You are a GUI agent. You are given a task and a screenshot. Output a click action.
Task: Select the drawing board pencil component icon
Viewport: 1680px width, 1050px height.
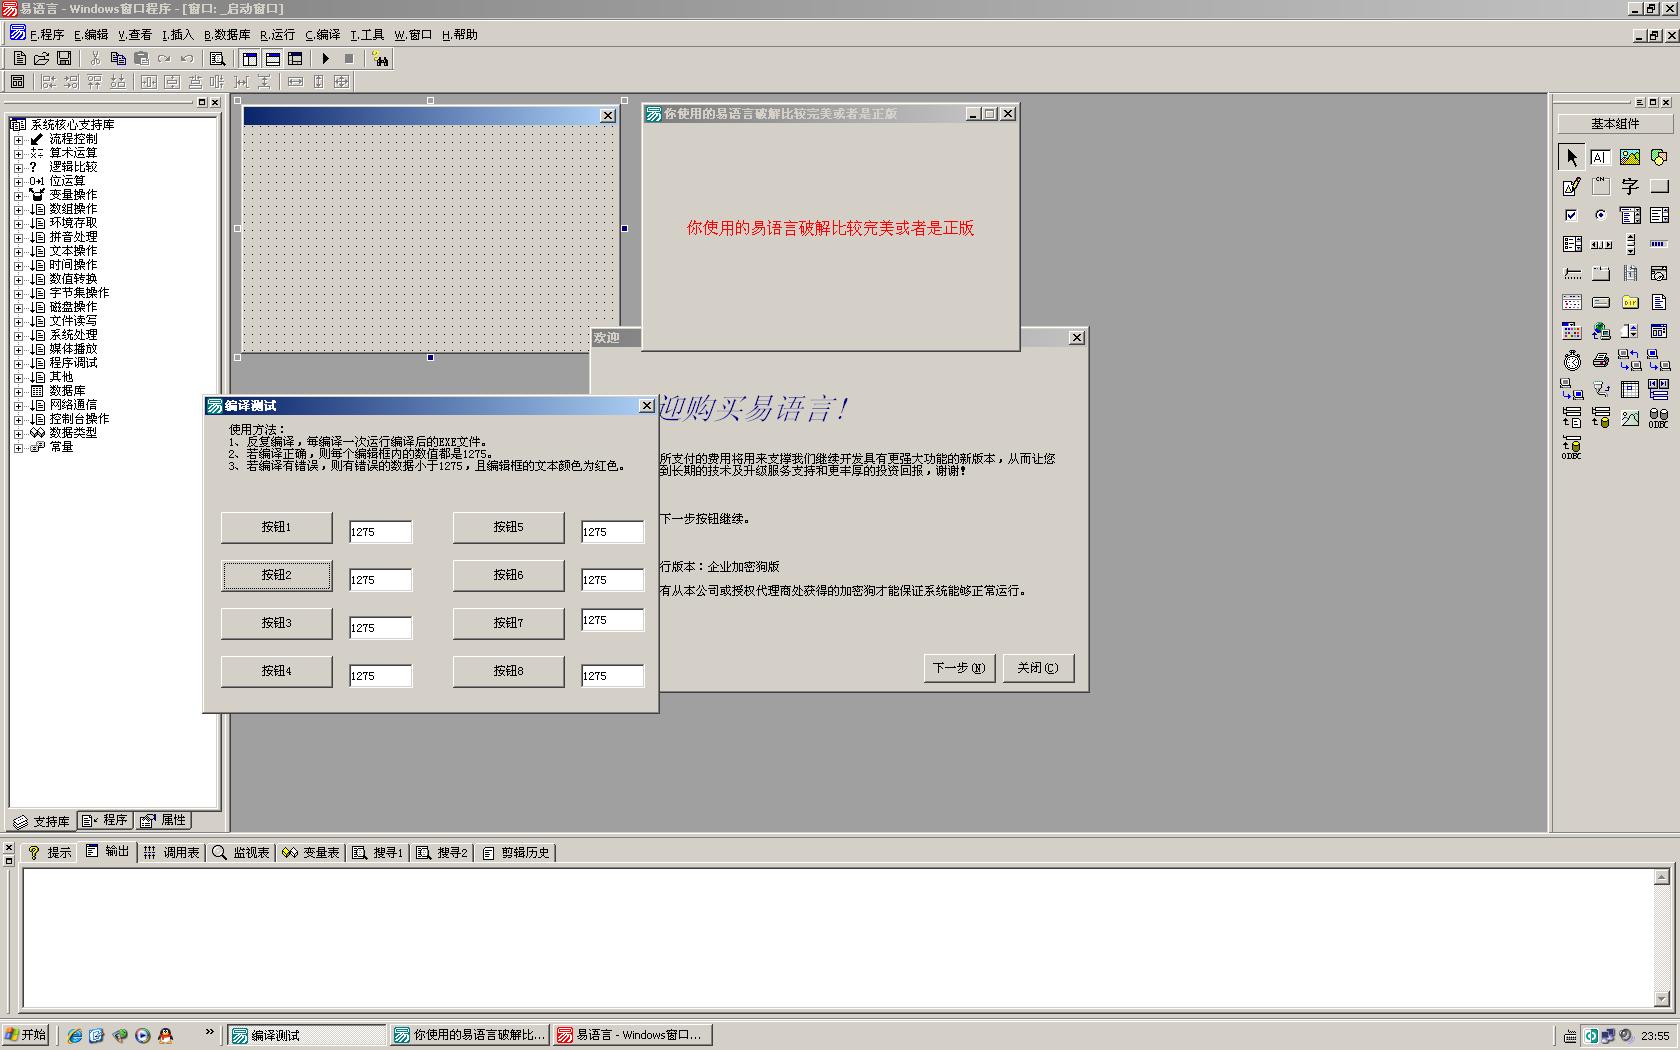pyautogui.click(x=1571, y=186)
